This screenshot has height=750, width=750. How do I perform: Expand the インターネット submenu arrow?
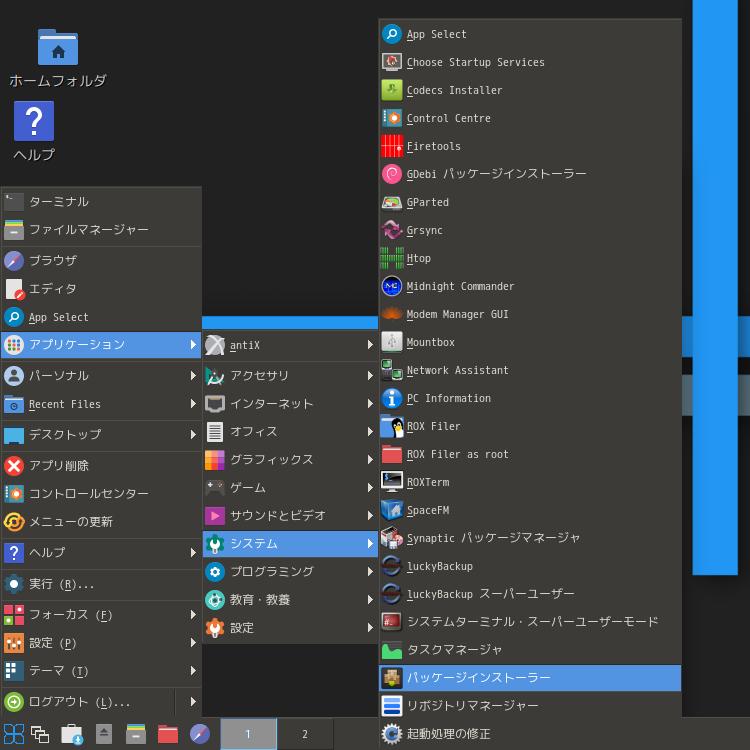pos(370,404)
